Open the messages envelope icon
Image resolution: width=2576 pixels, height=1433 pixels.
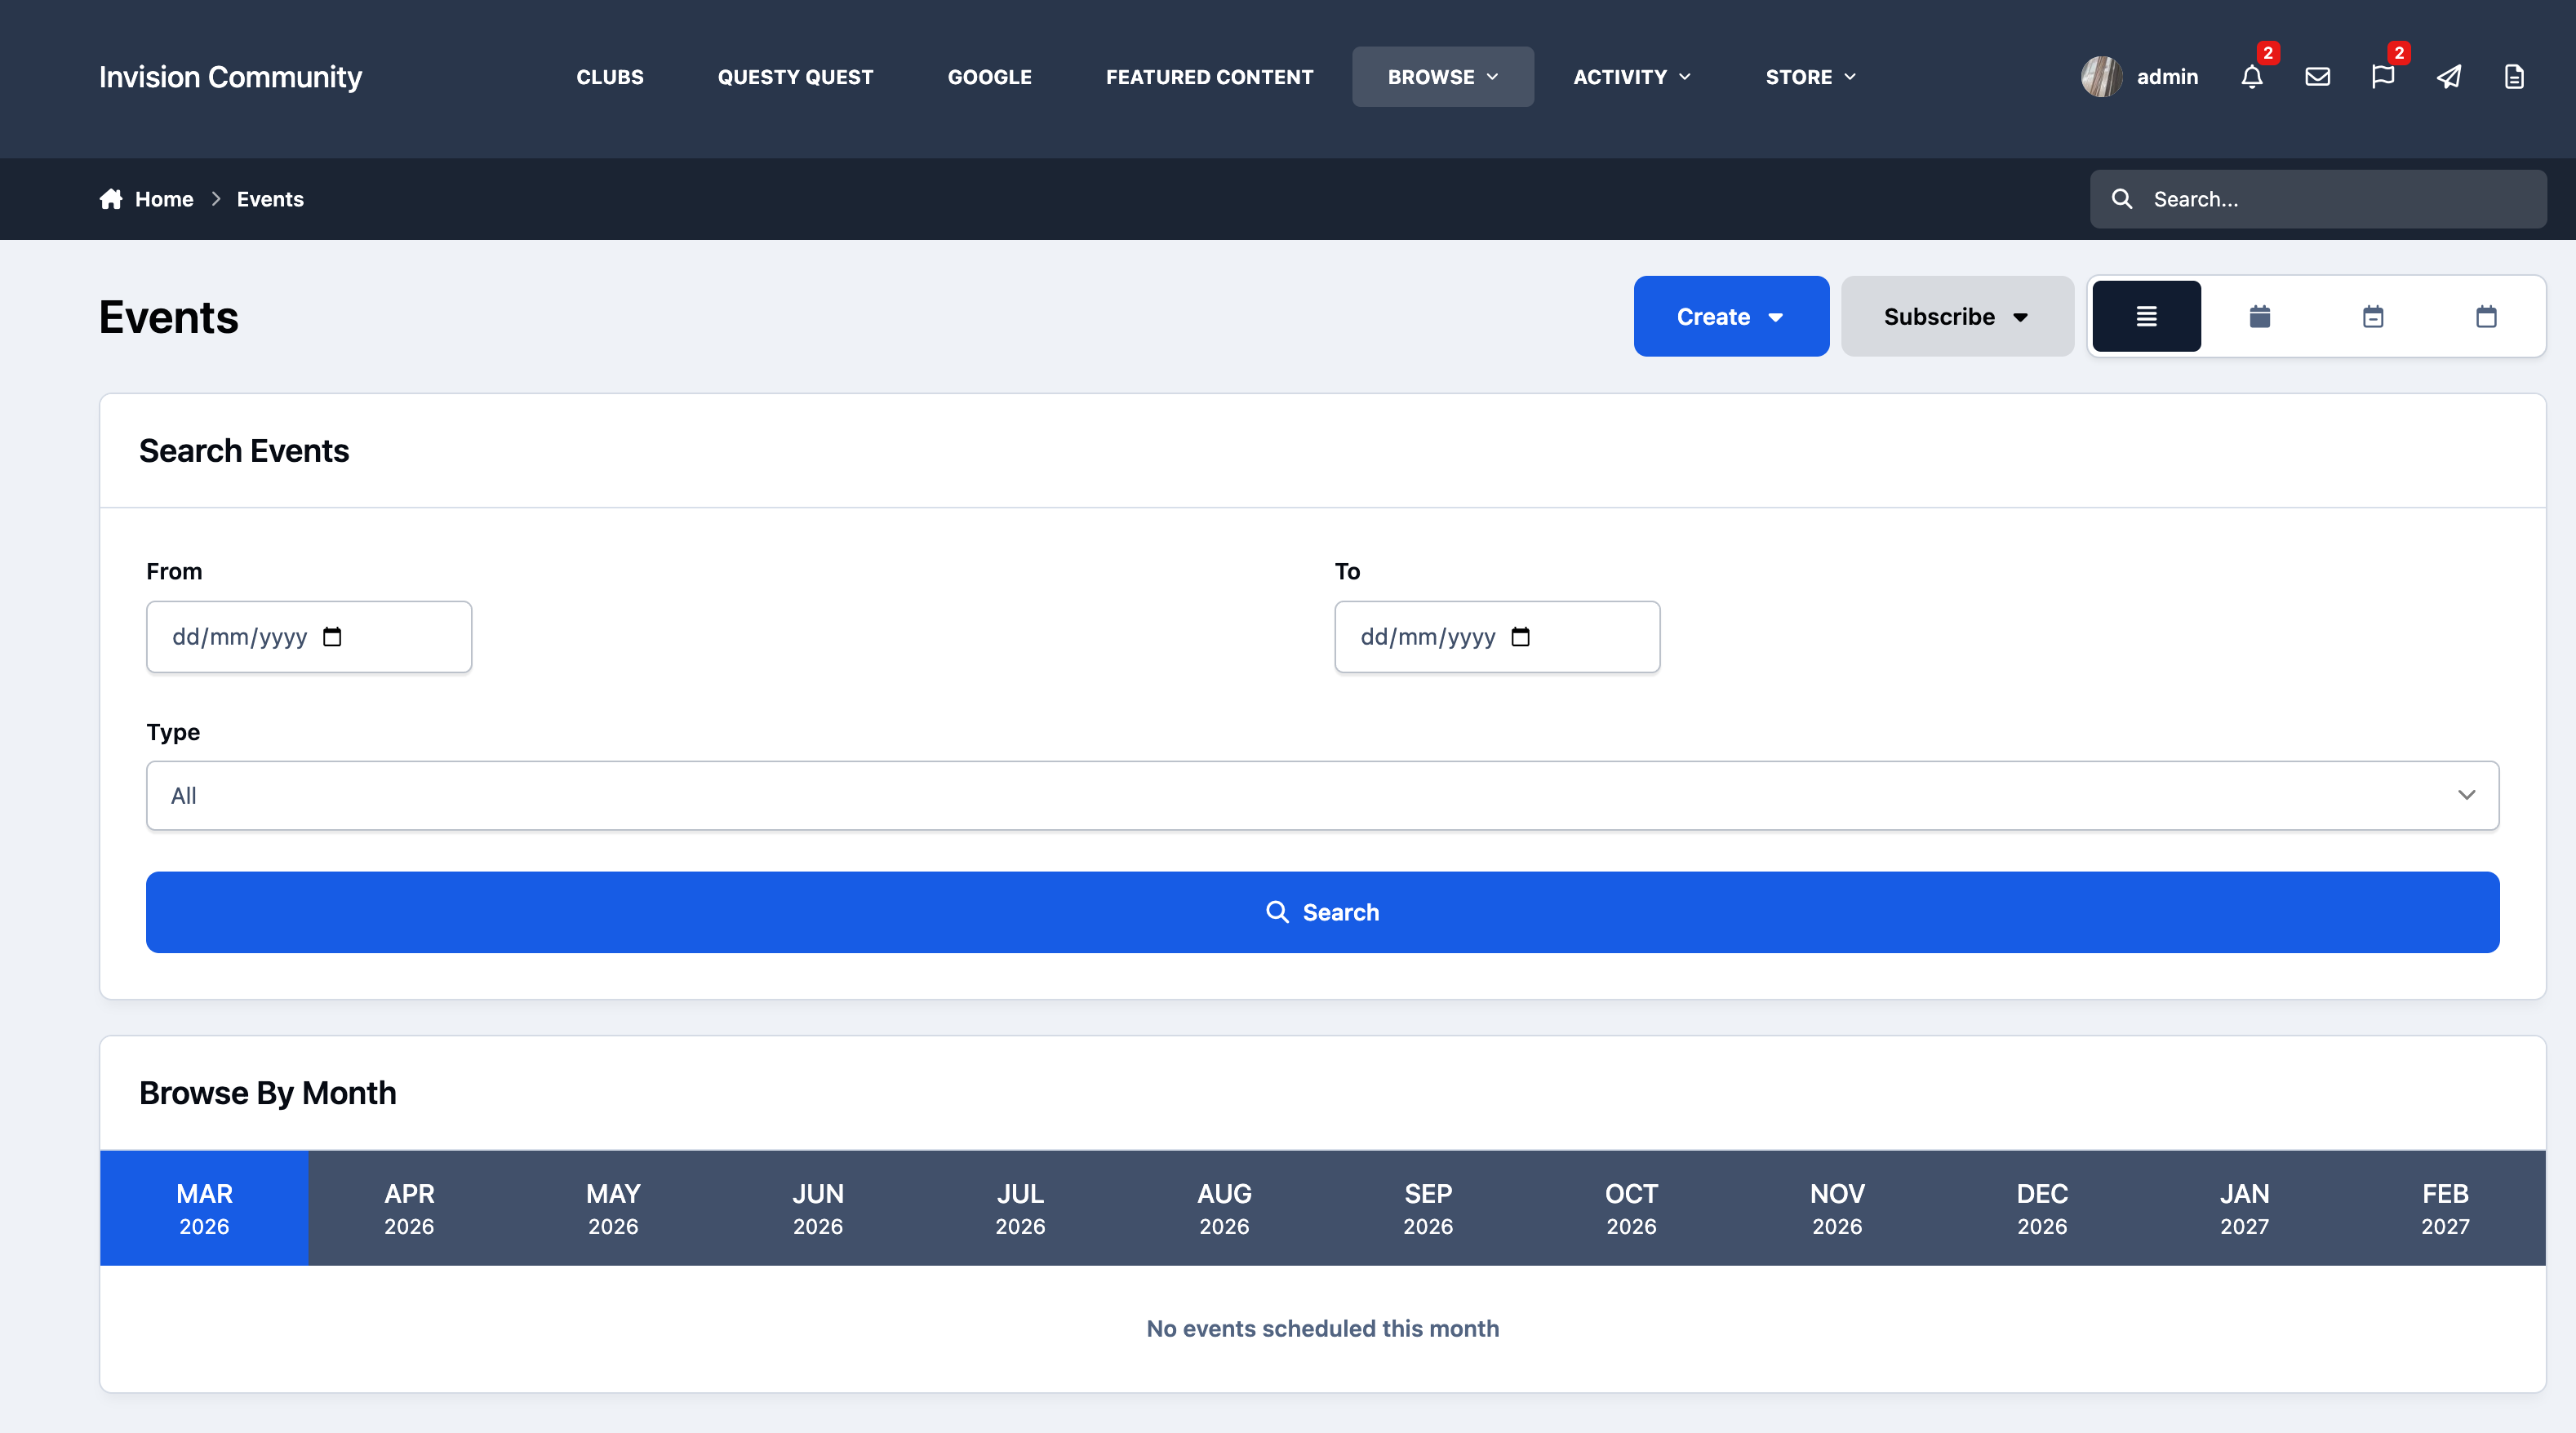[2317, 77]
